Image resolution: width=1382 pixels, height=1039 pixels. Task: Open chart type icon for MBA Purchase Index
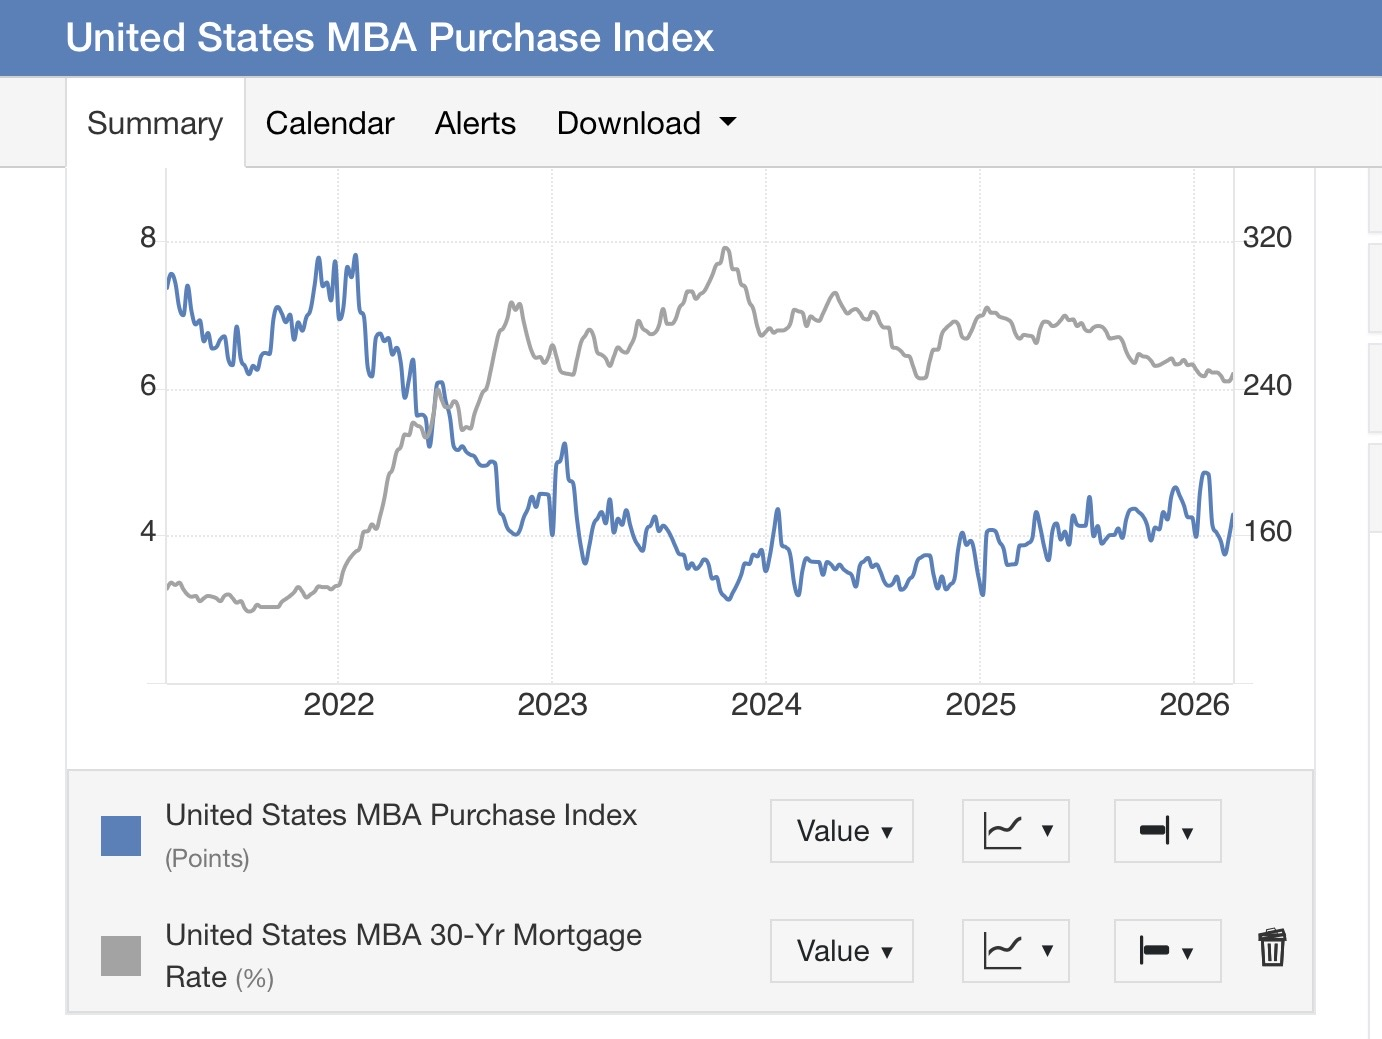coord(1016,831)
